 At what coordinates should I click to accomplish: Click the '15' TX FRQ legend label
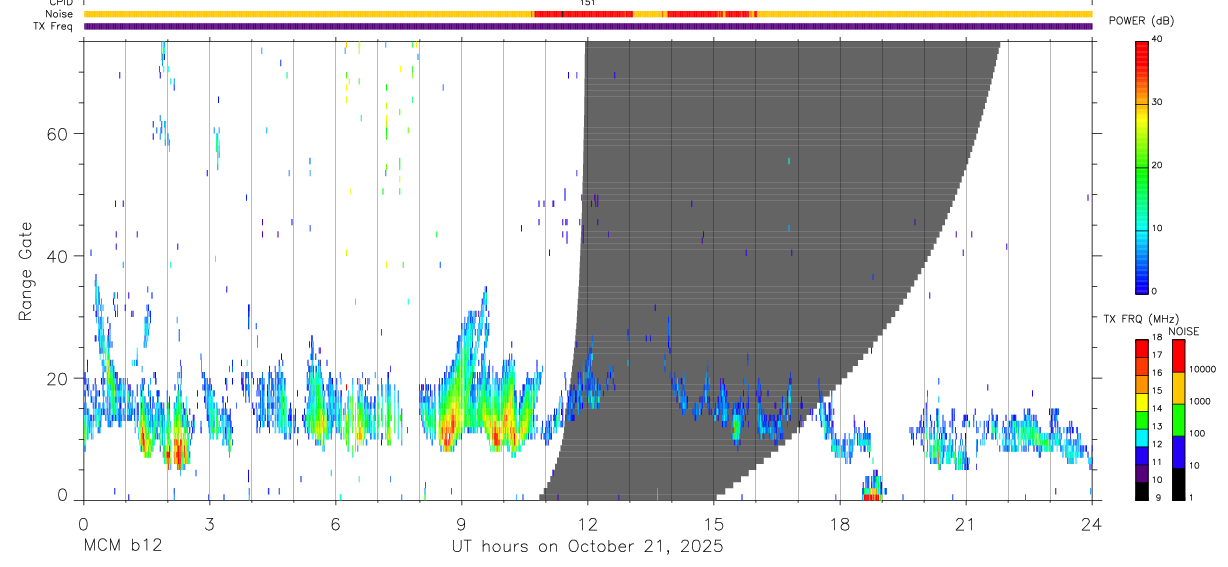1158,391
